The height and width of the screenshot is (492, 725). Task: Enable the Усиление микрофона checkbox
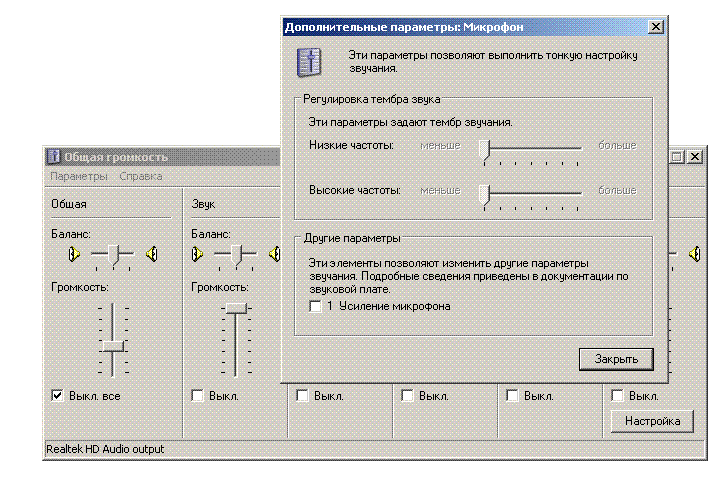[316, 306]
